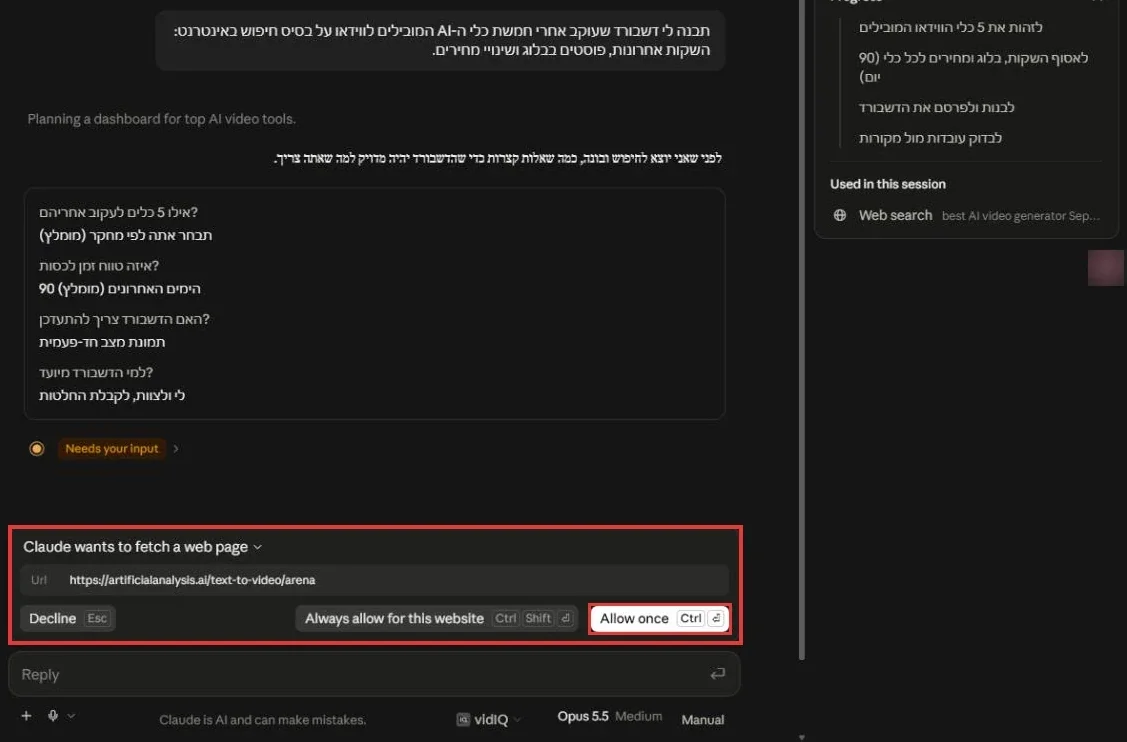Click the send arrow in the Reply box
Image resolution: width=1127 pixels, height=742 pixels.
(x=717, y=674)
